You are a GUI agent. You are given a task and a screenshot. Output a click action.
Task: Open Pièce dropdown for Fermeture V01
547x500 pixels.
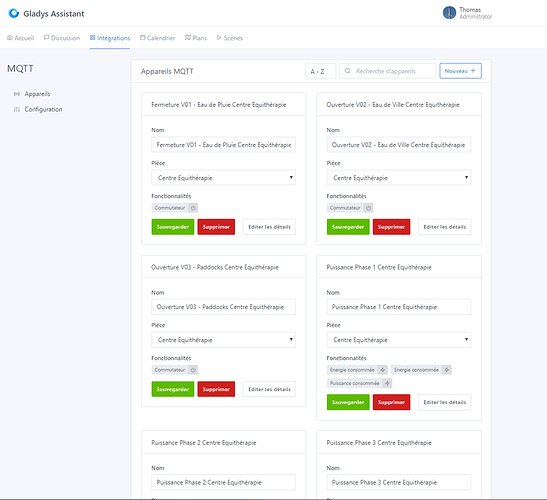tap(224, 178)
